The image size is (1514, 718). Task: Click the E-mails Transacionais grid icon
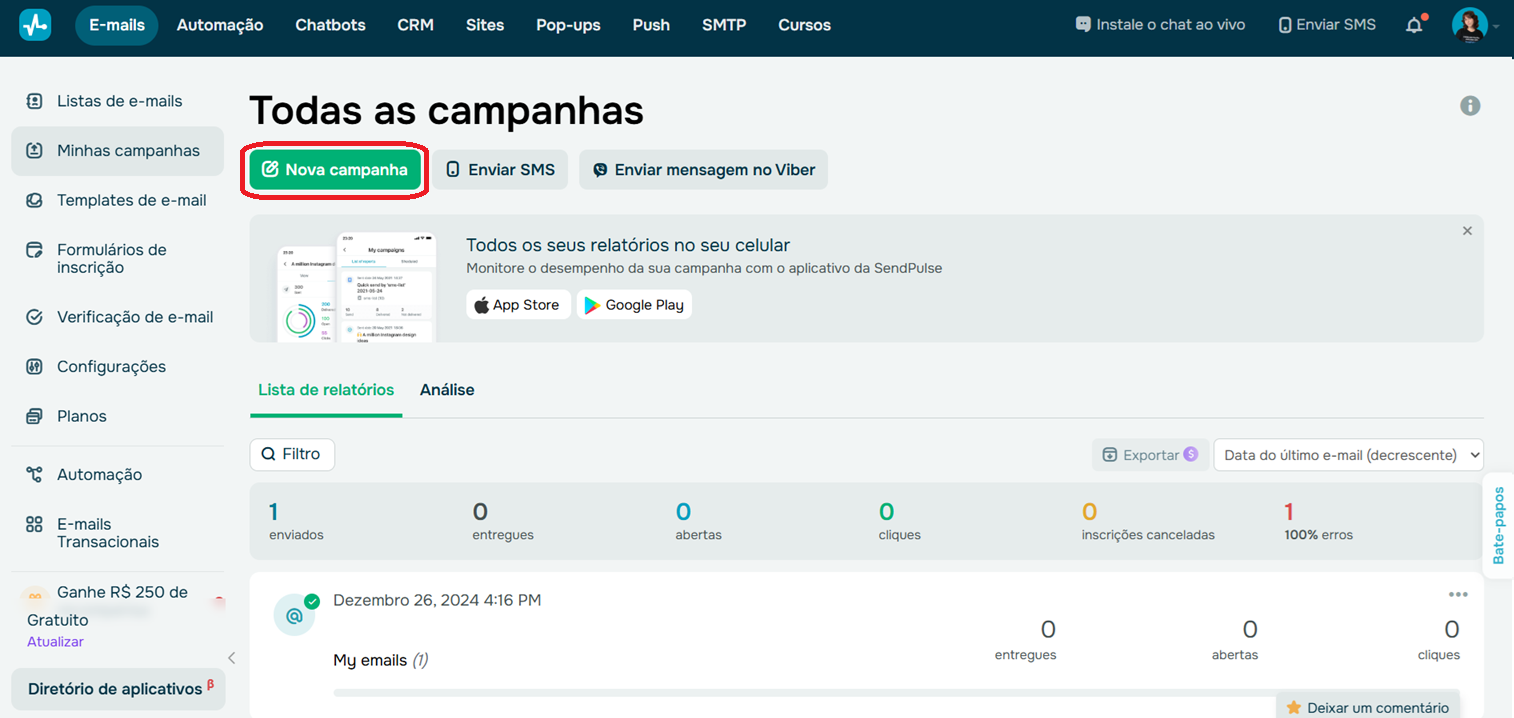click(x=35, y=524)
